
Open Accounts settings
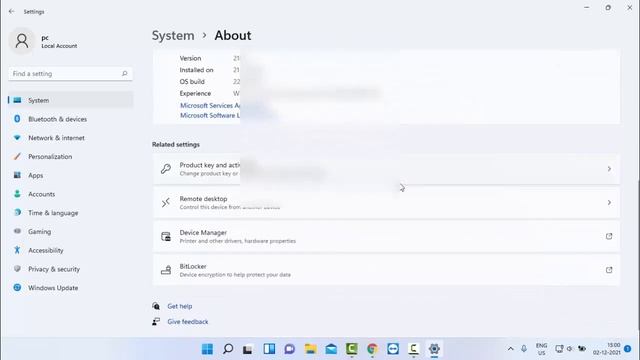tap(70, 194)
